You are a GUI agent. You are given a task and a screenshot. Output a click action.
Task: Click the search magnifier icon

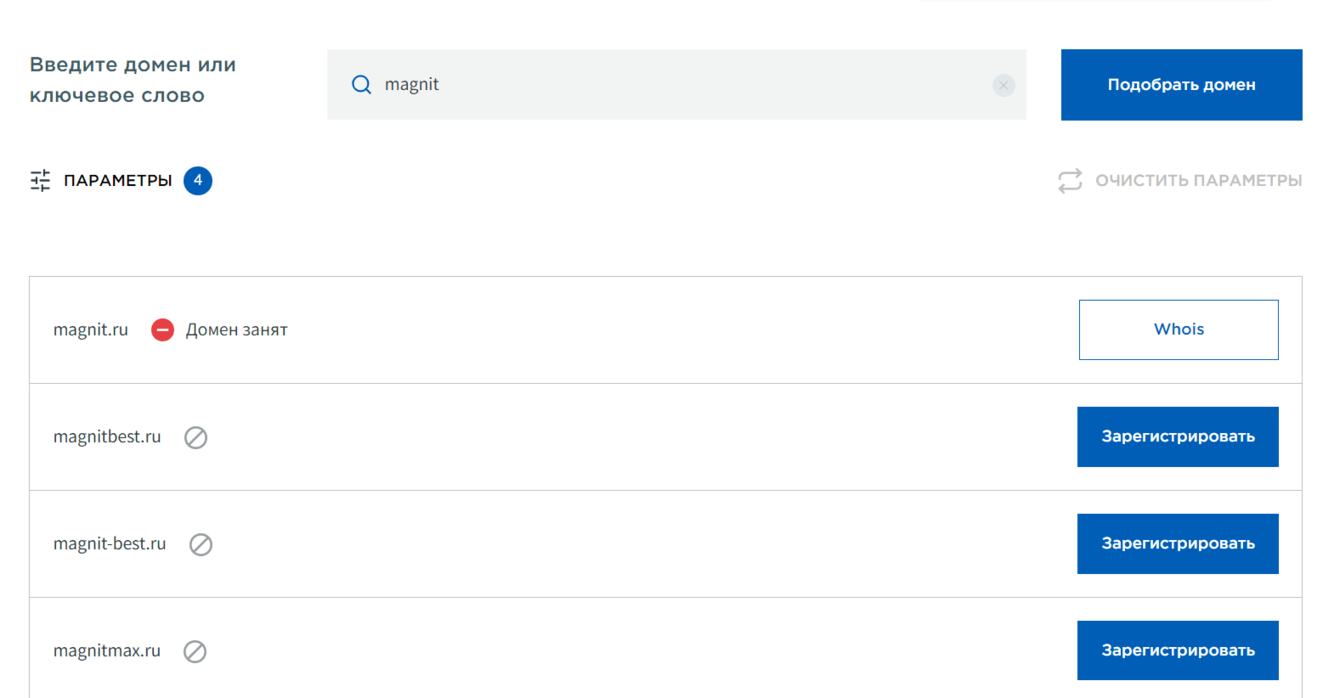pyautogui.click(x=361, y=85)
